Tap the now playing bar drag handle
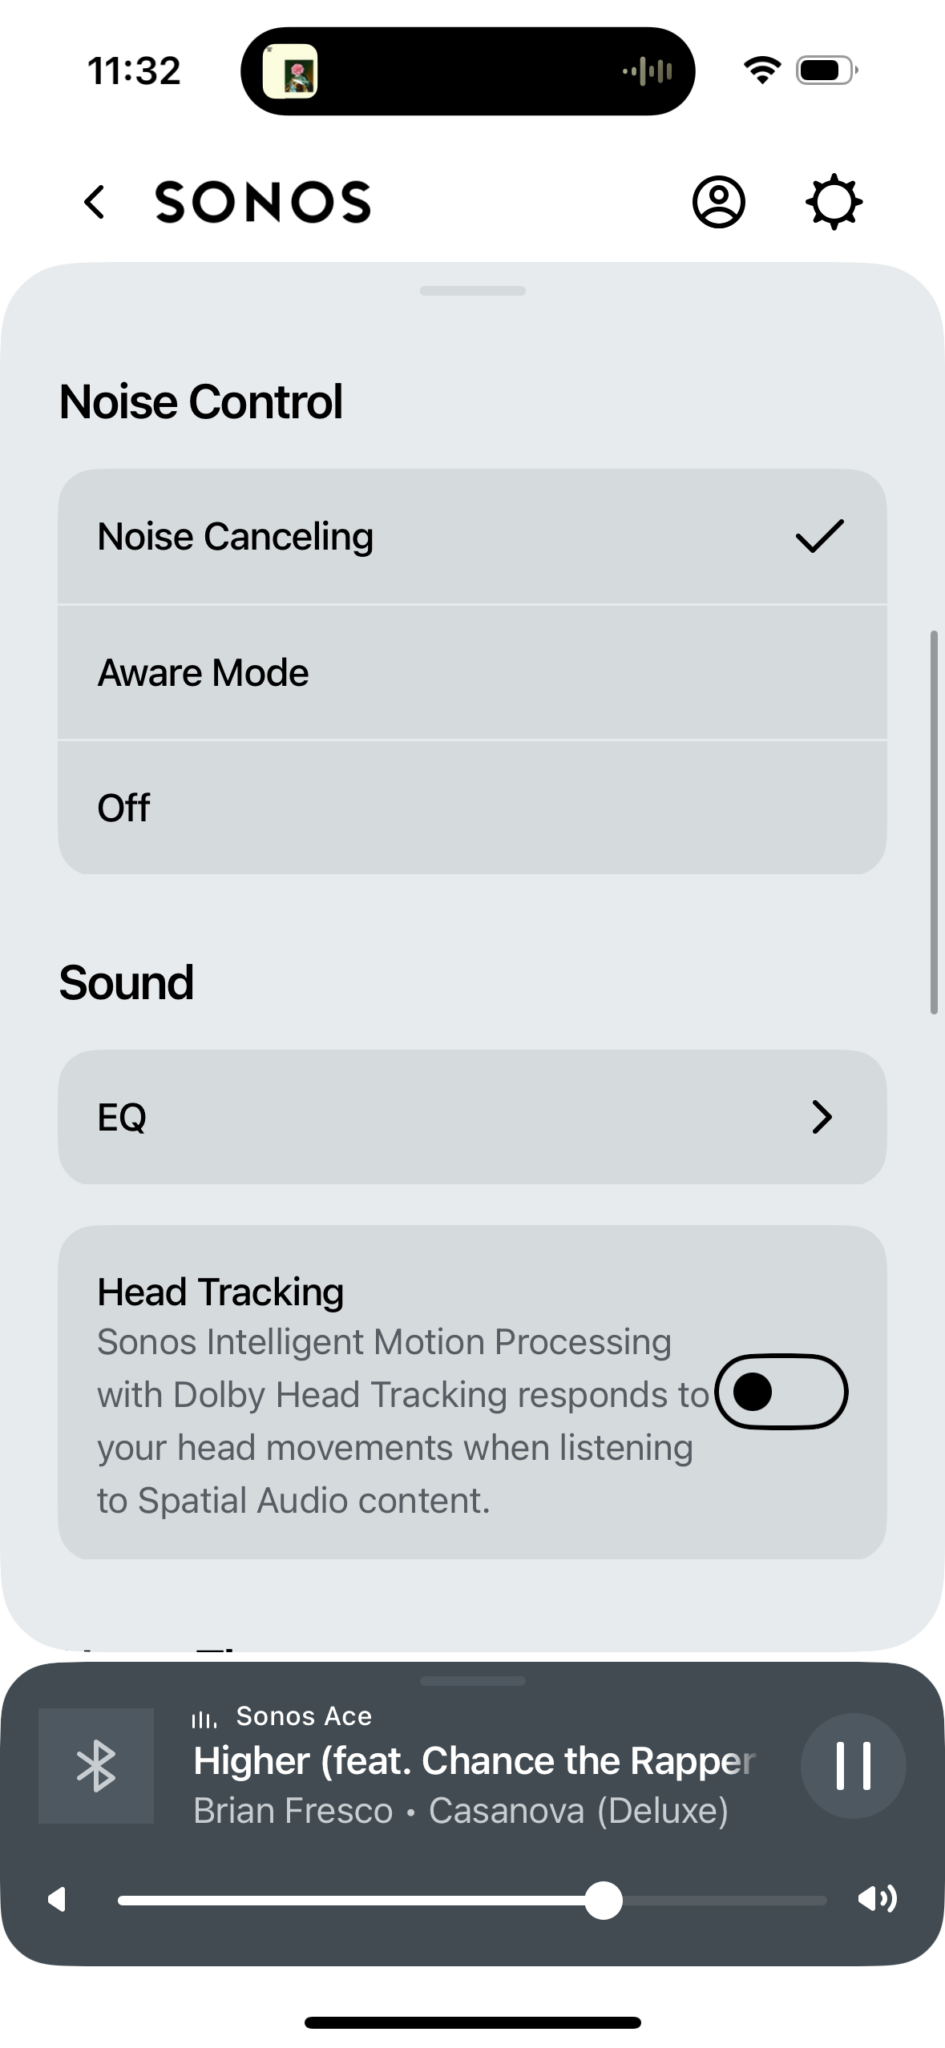Viewport: 945px width, 2048px height. point(472,1681)
